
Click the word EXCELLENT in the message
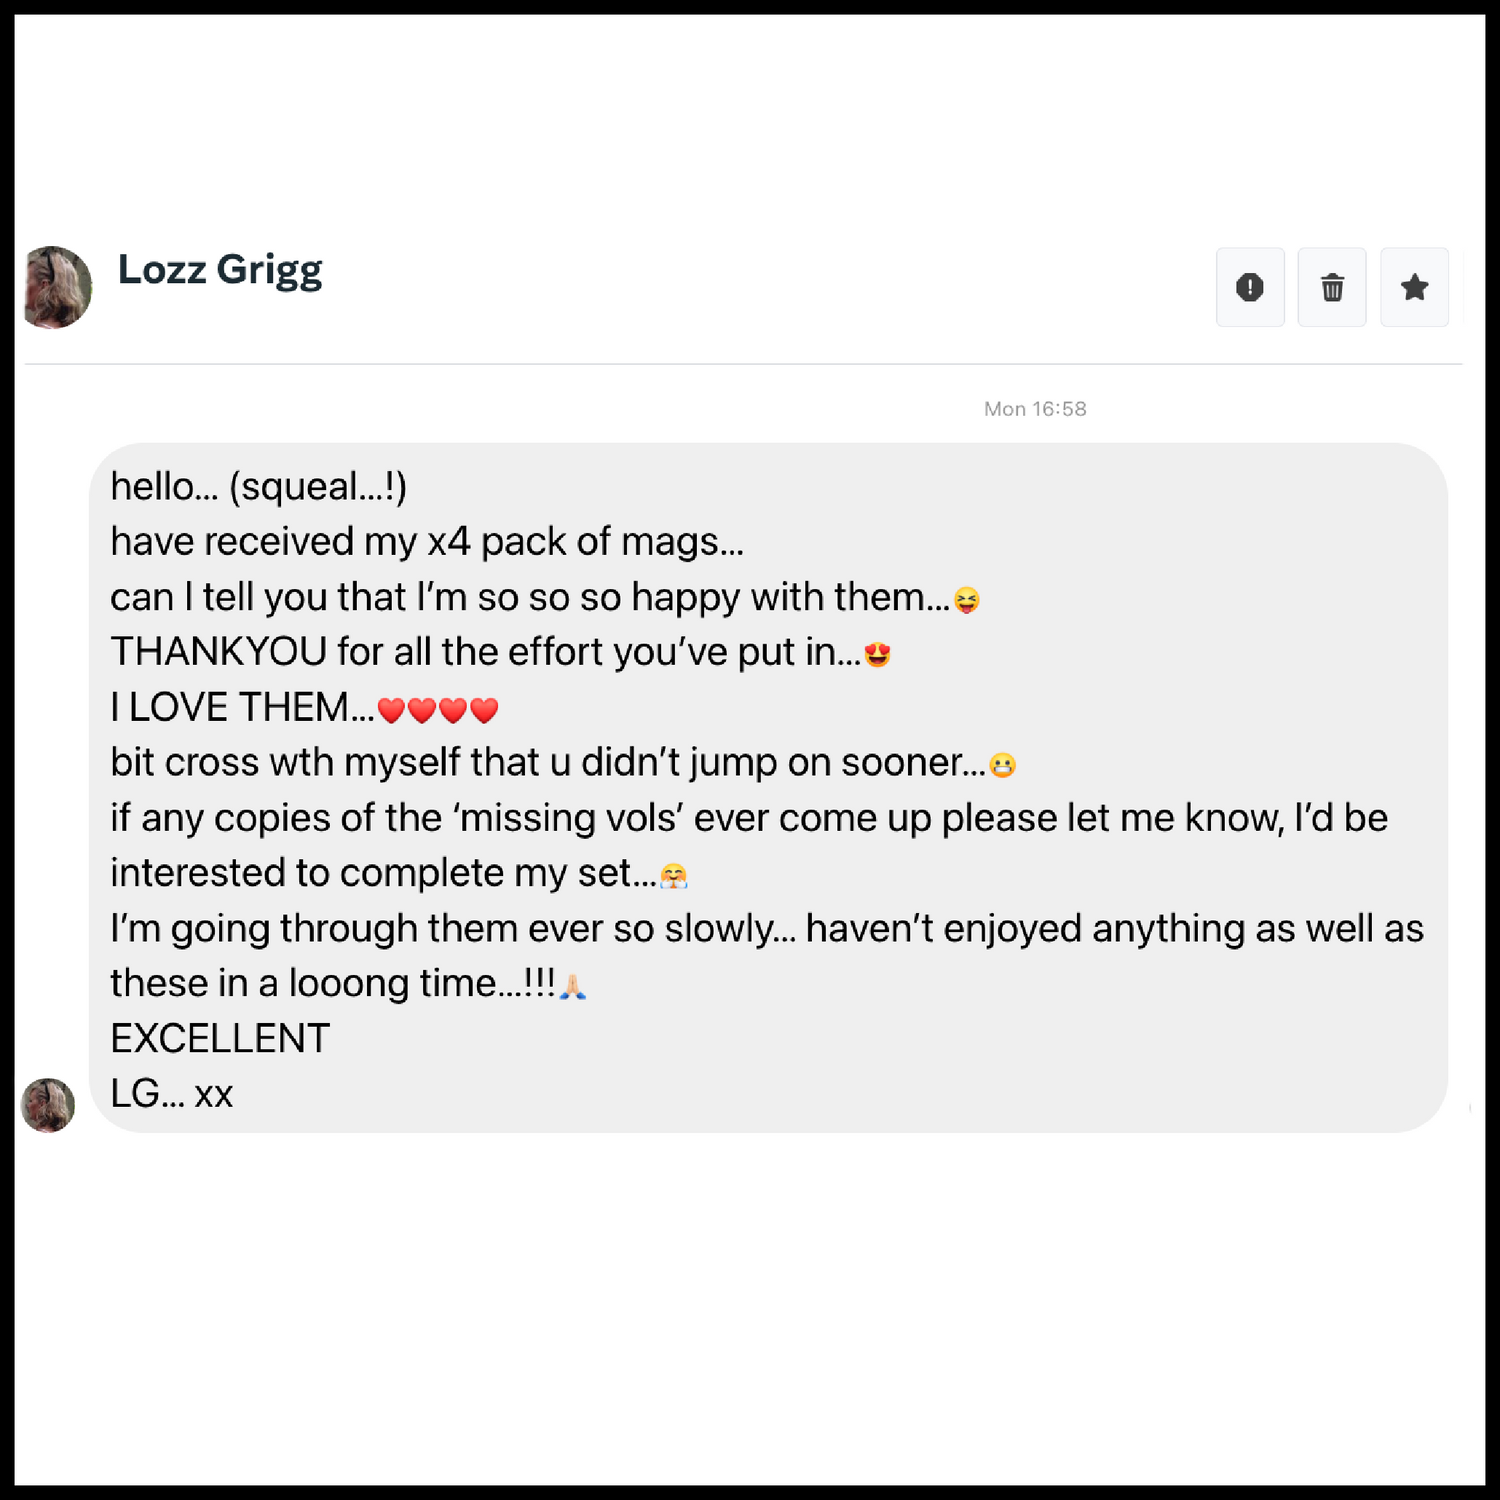point(220,1039)
